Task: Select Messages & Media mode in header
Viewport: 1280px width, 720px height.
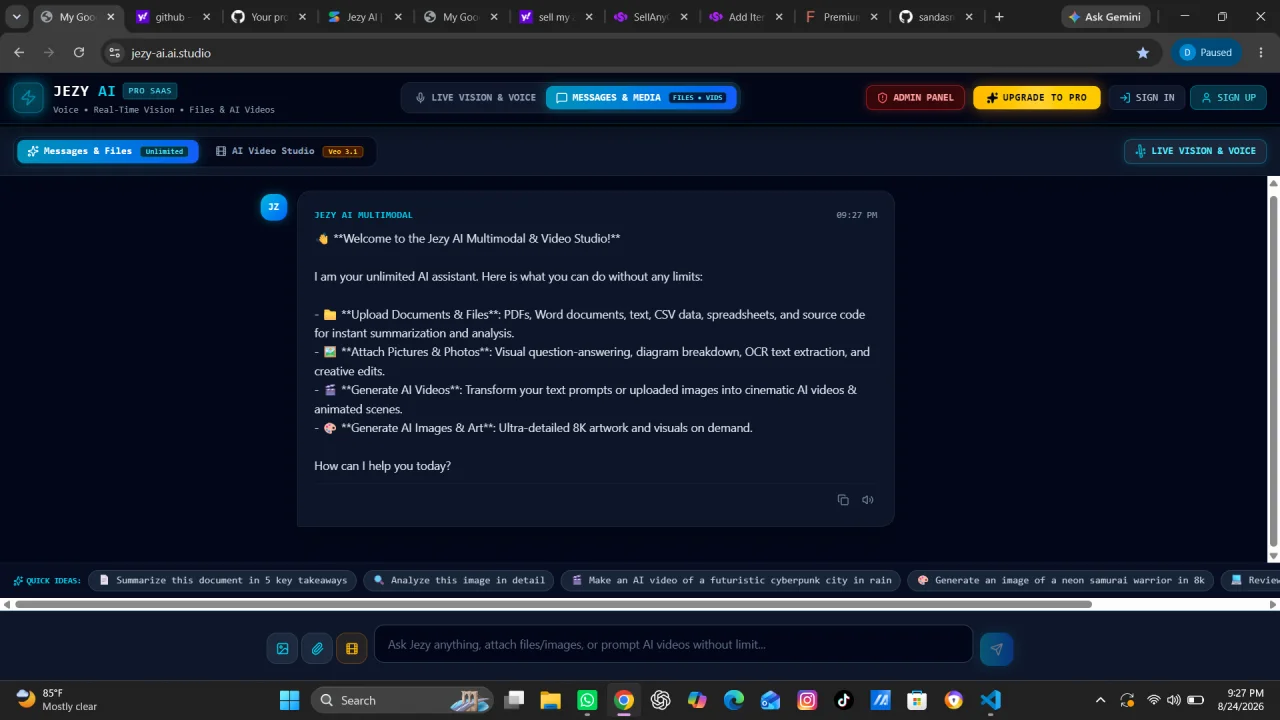Action: tap(641, 98)
